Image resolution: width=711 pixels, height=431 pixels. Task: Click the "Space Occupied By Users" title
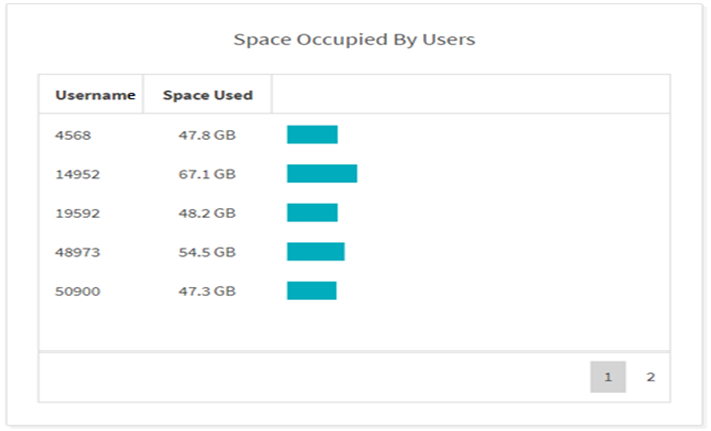[x=354, y=40]
